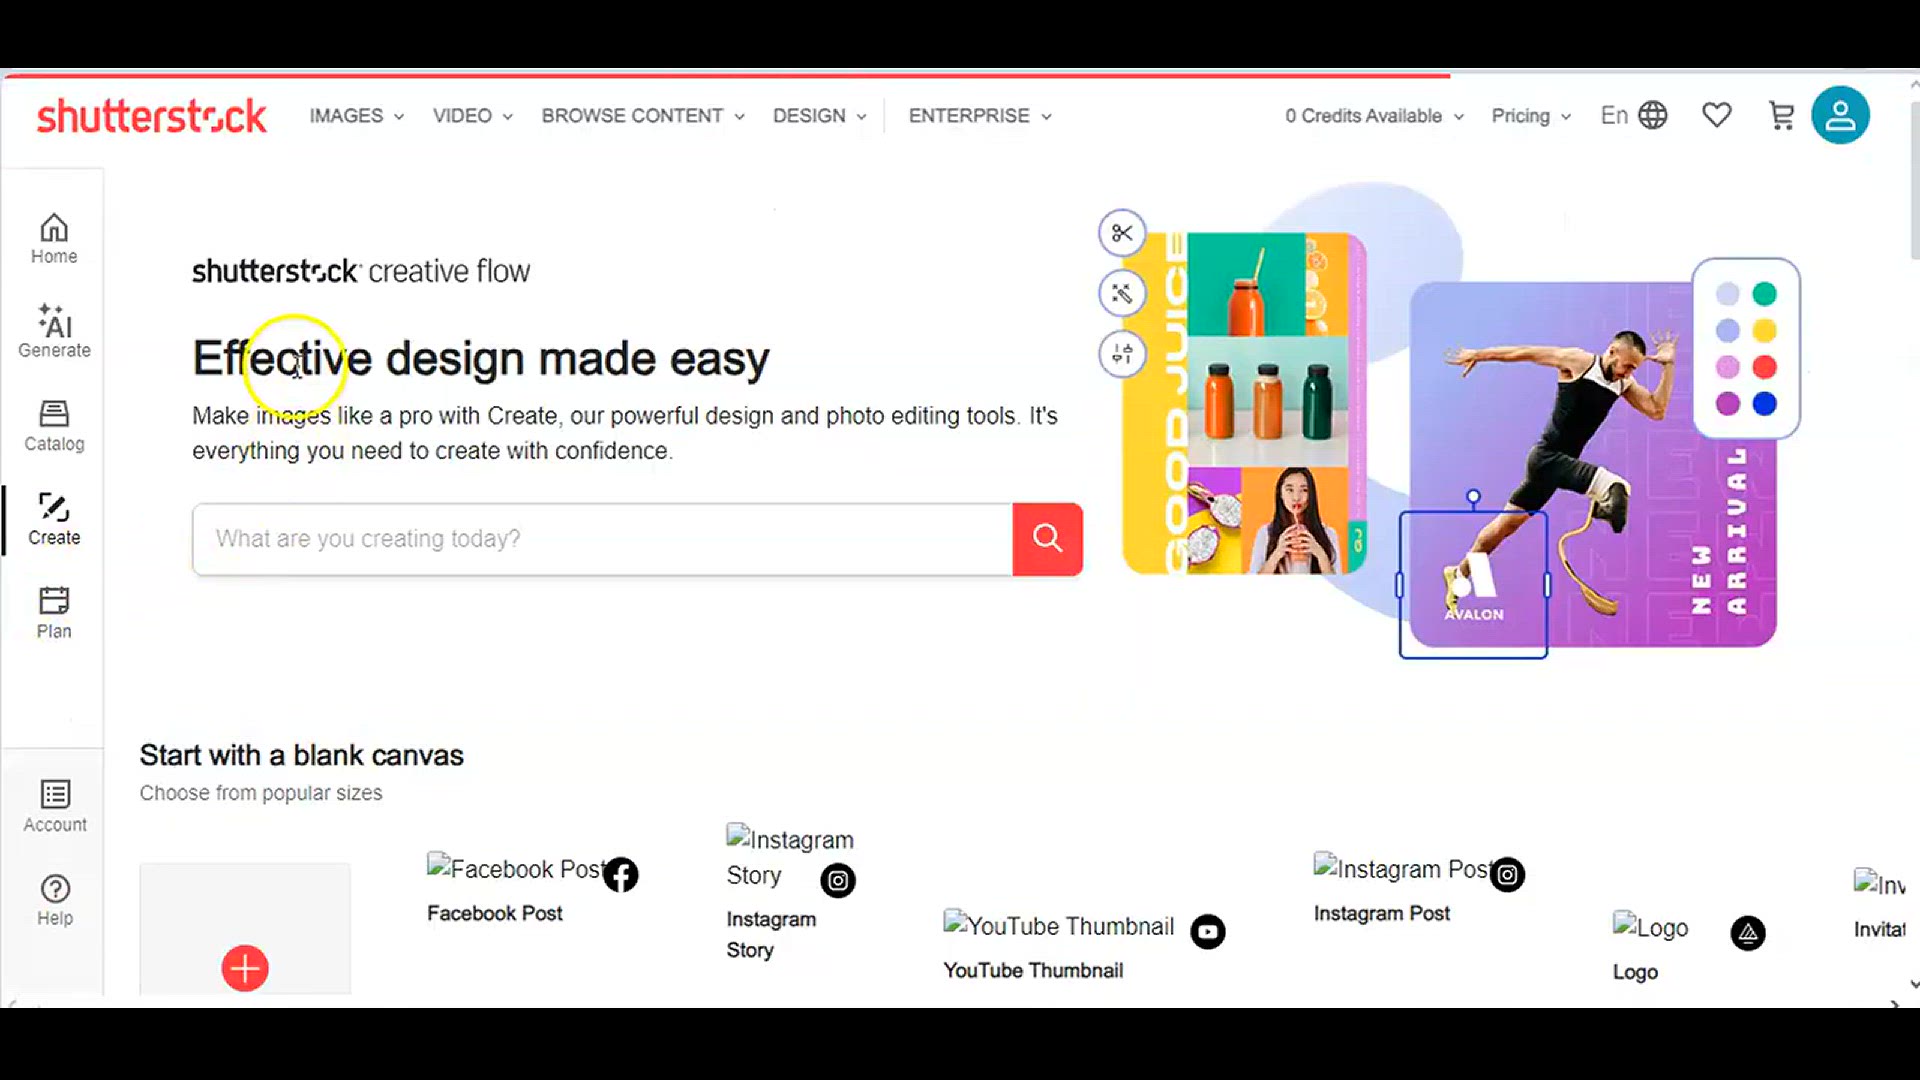The image size is (1920, 1080).
Task: Click the Start with a blank canvas heading
Action: pyautogui.click(x=302, y=755)
